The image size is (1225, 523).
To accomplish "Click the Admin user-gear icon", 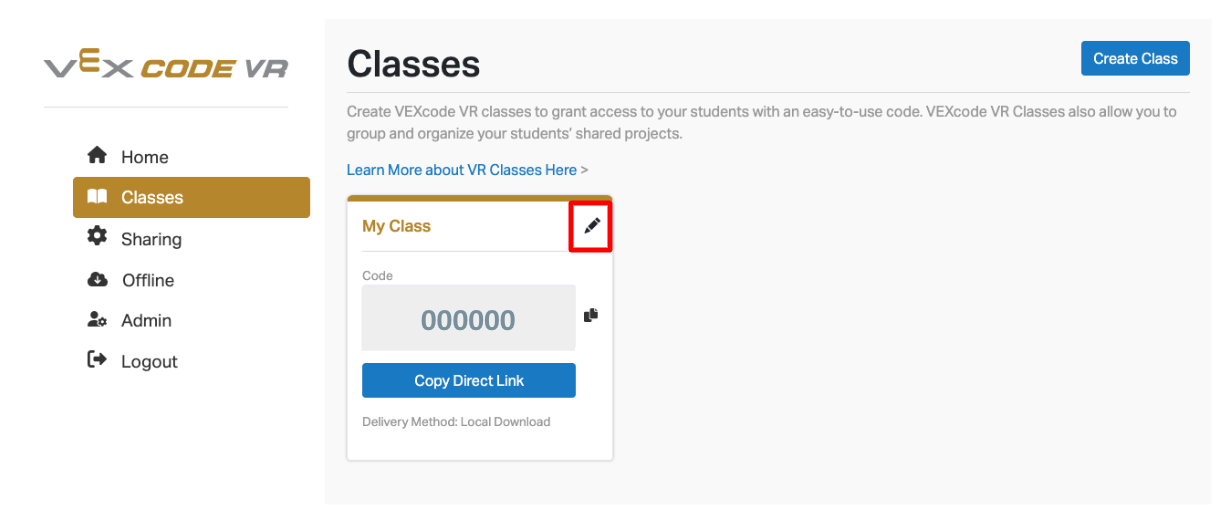I will pos(97,320).
